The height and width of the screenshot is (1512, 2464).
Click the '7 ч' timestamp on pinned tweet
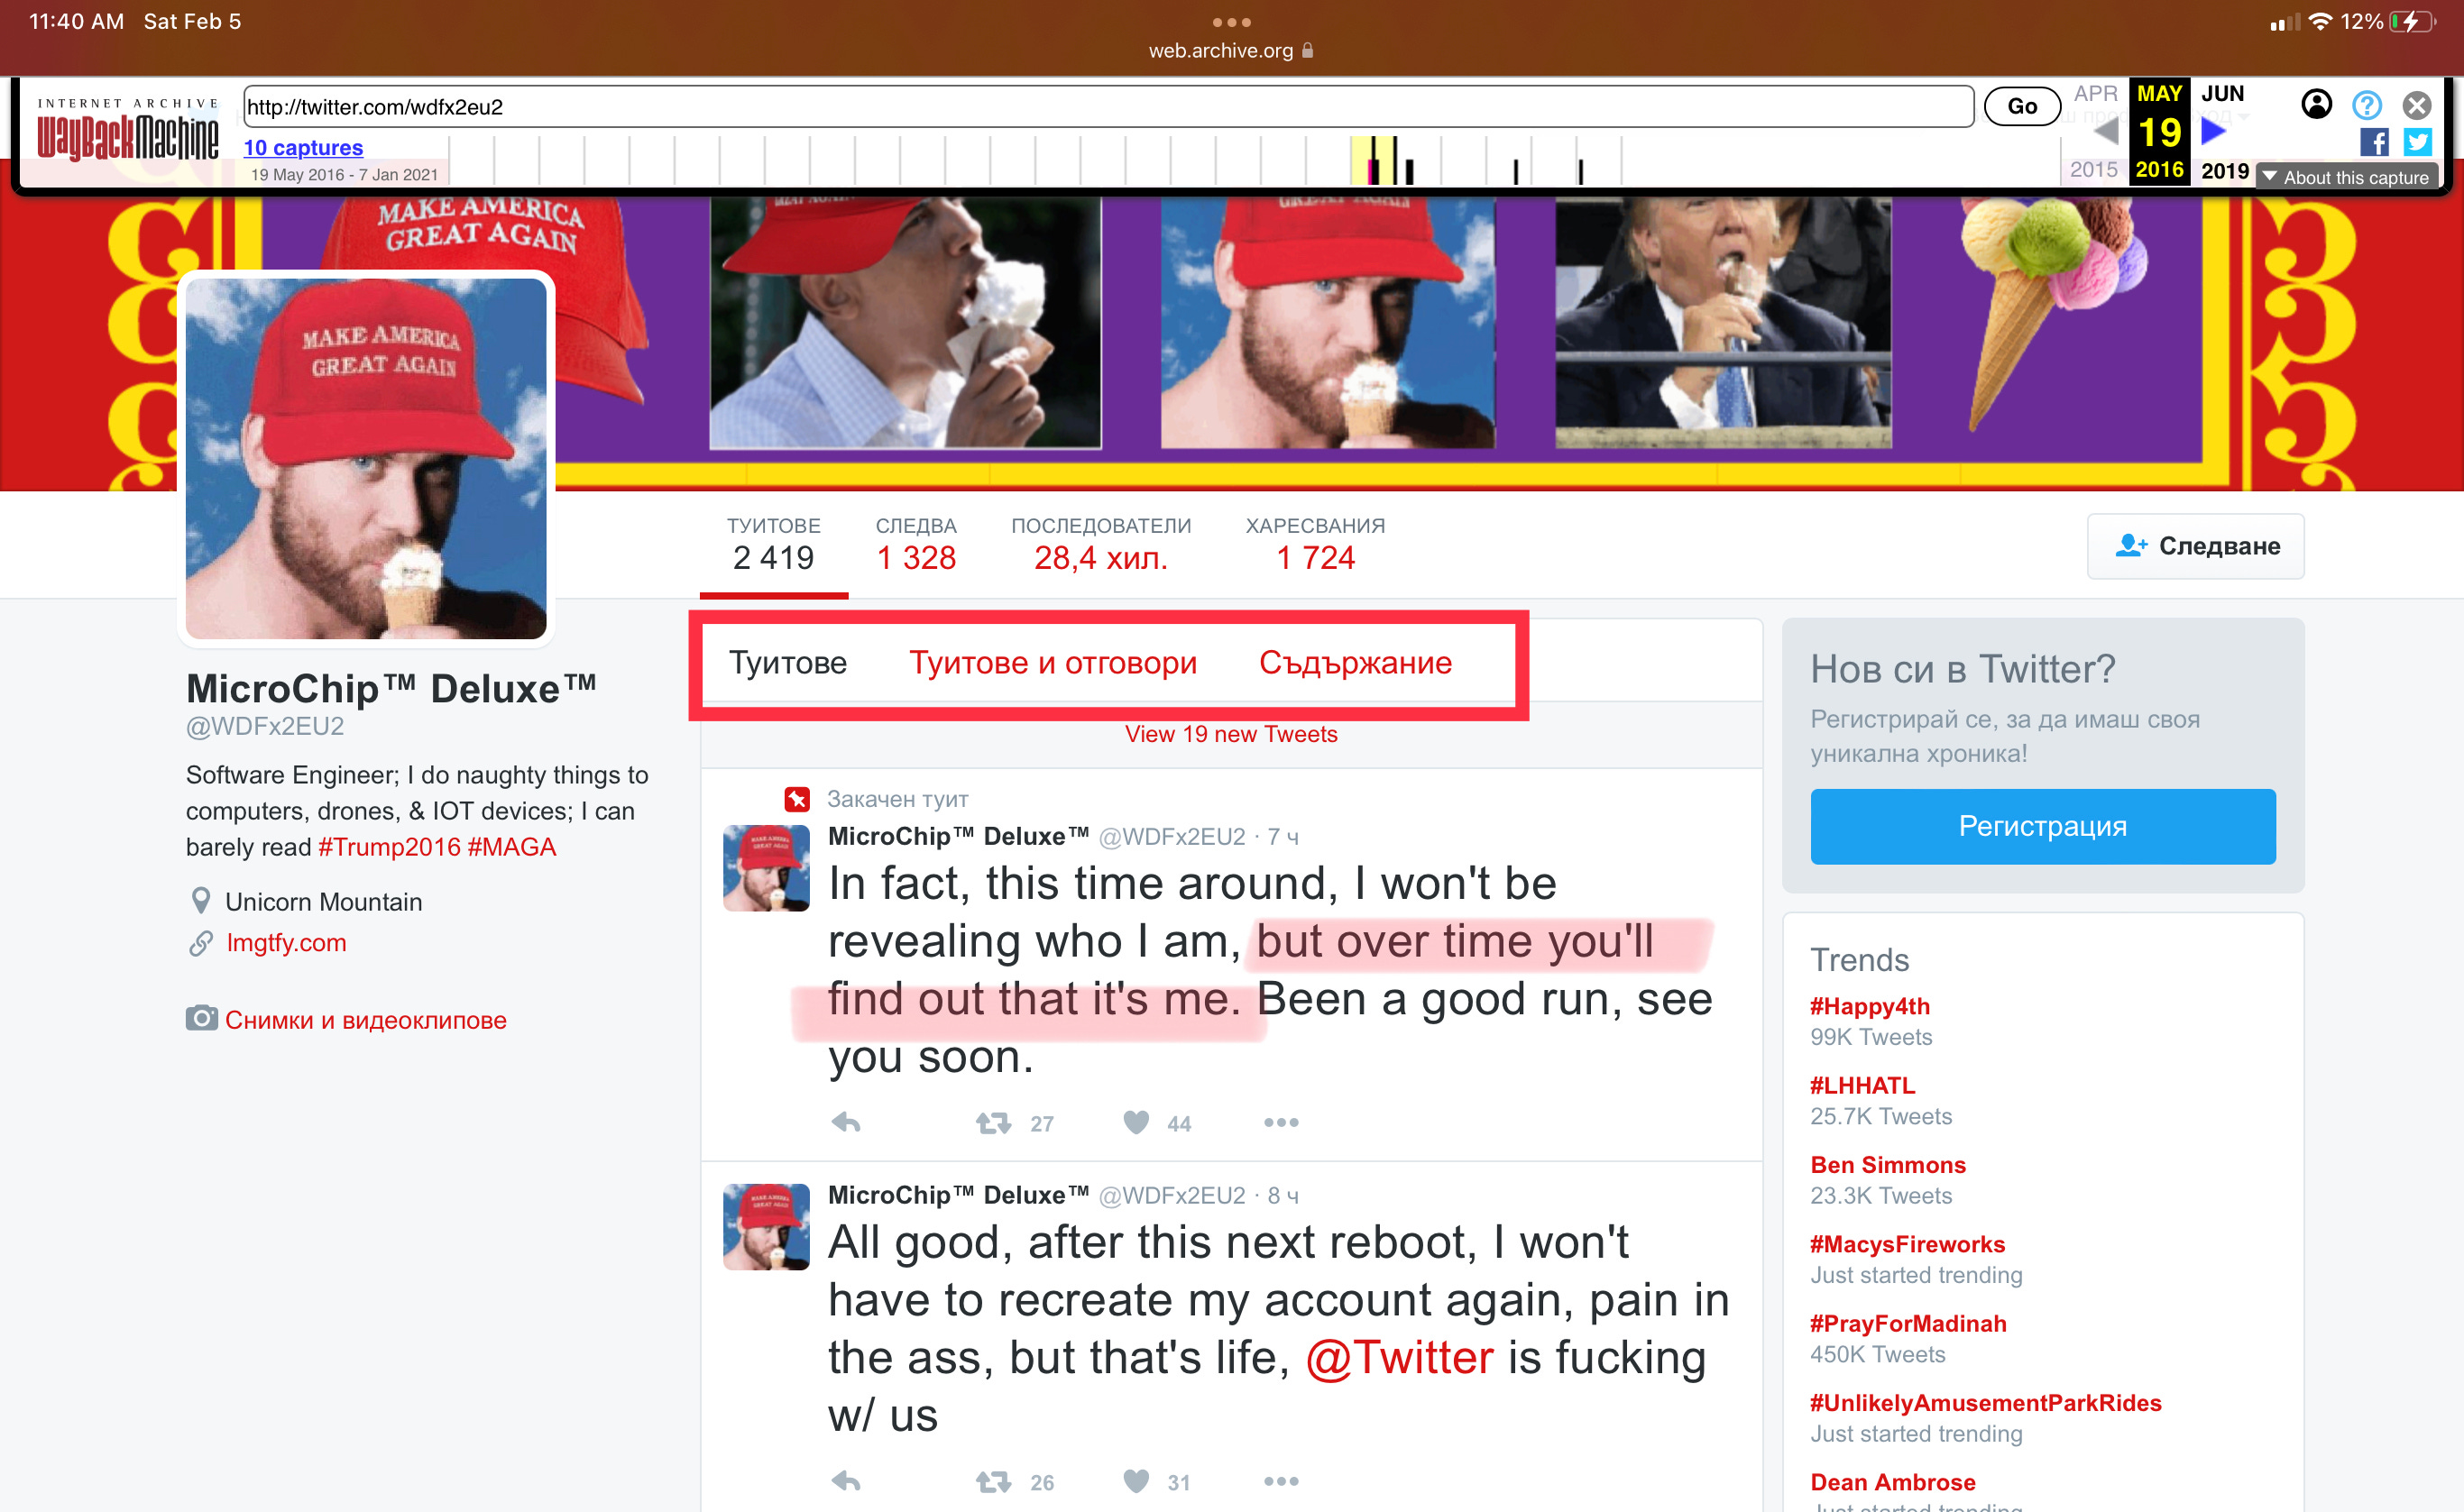[x=1282, y=837]
